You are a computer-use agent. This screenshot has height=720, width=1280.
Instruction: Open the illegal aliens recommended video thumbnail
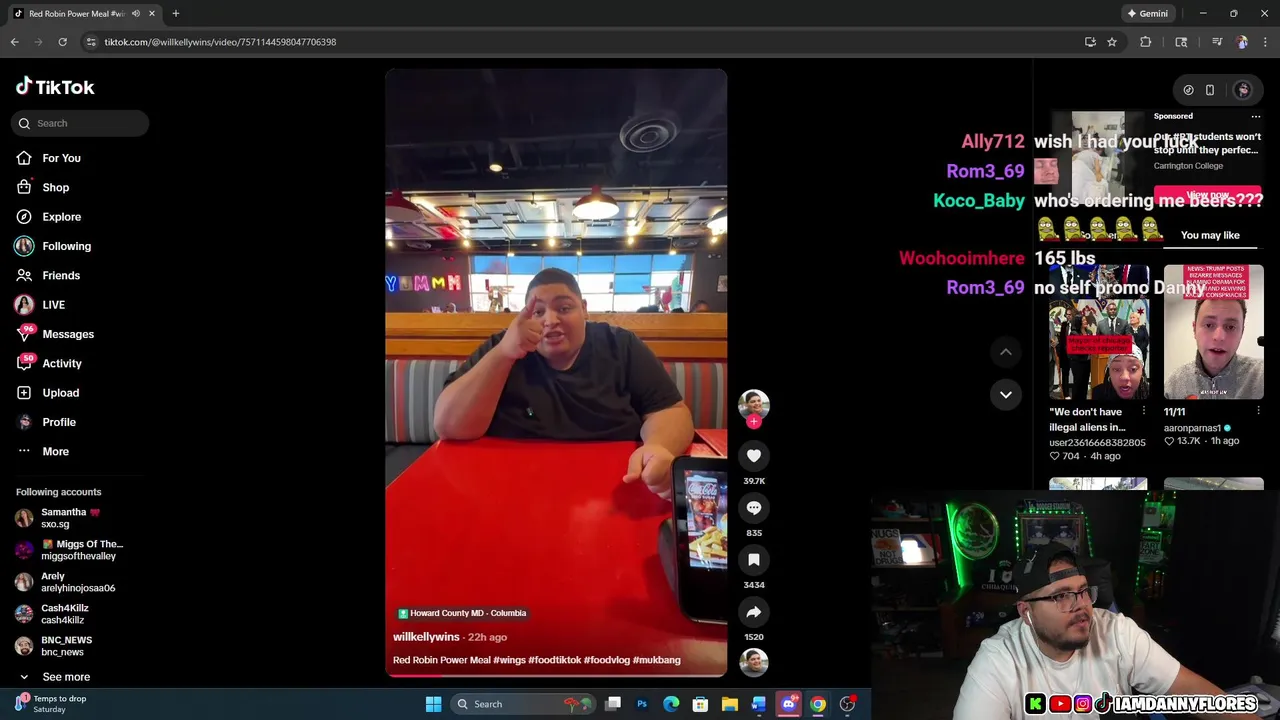pos(1099,332)
